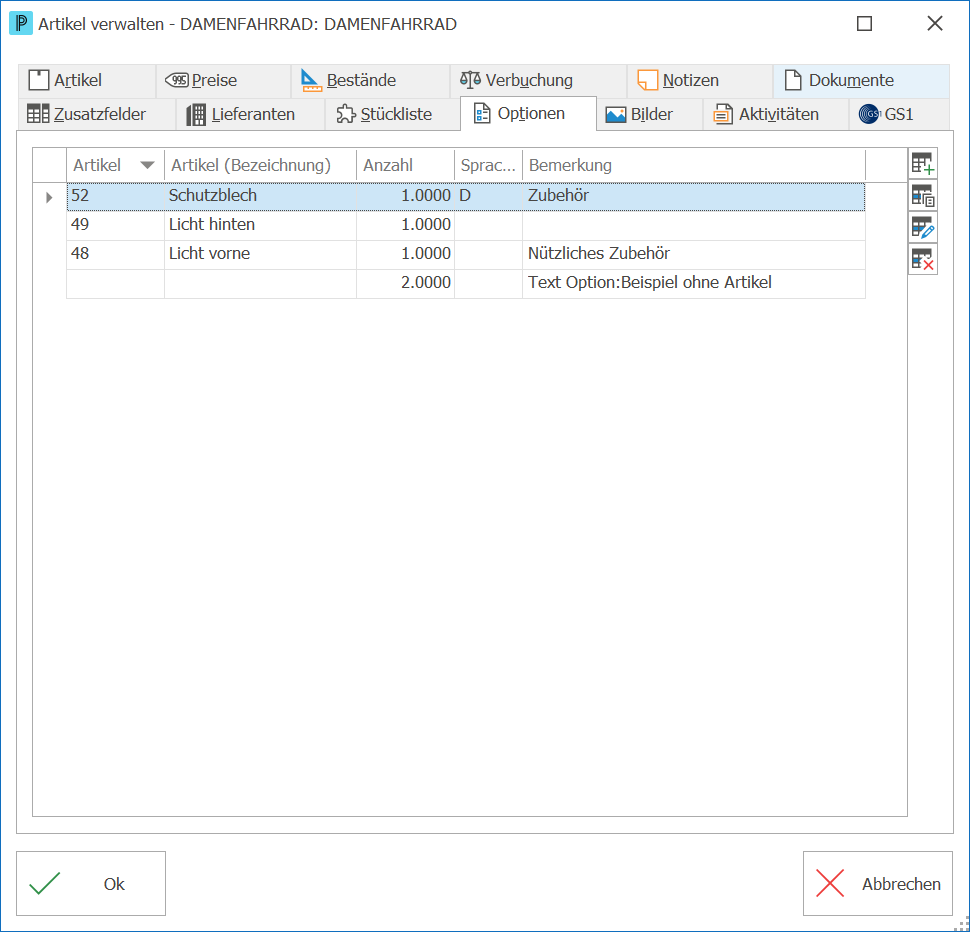Image resolution: width=970 pixels, height=932 pixels.
Task: Click the 2.0000 quantity cell
Action: pos(405,283)
